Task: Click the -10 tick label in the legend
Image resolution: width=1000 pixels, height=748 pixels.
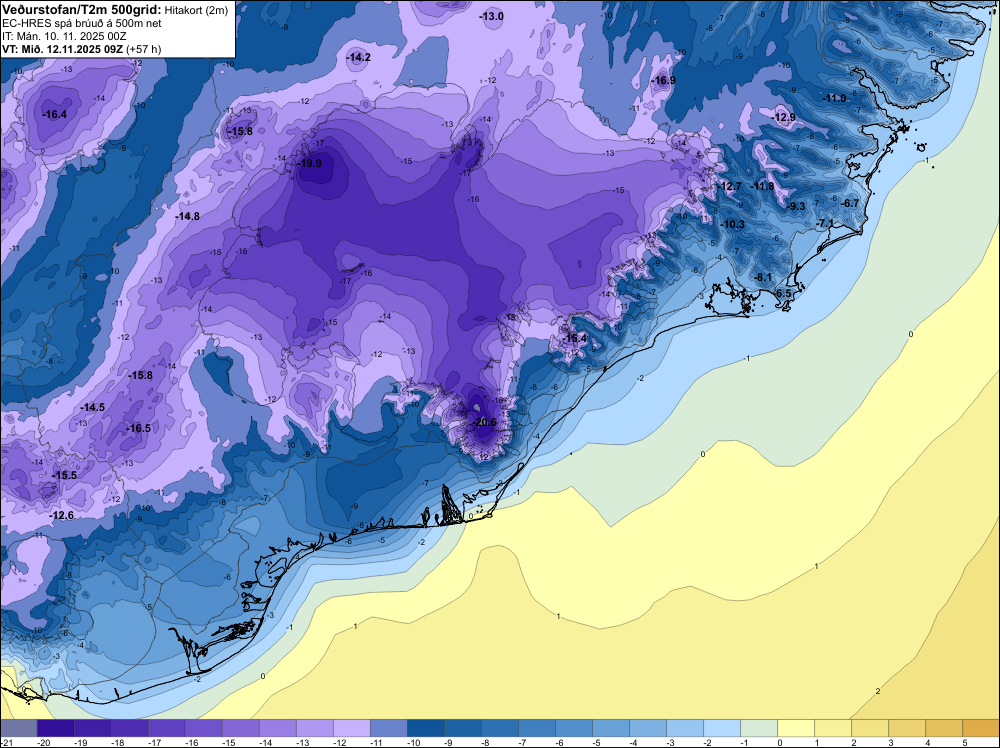Action: coord(414,743)
